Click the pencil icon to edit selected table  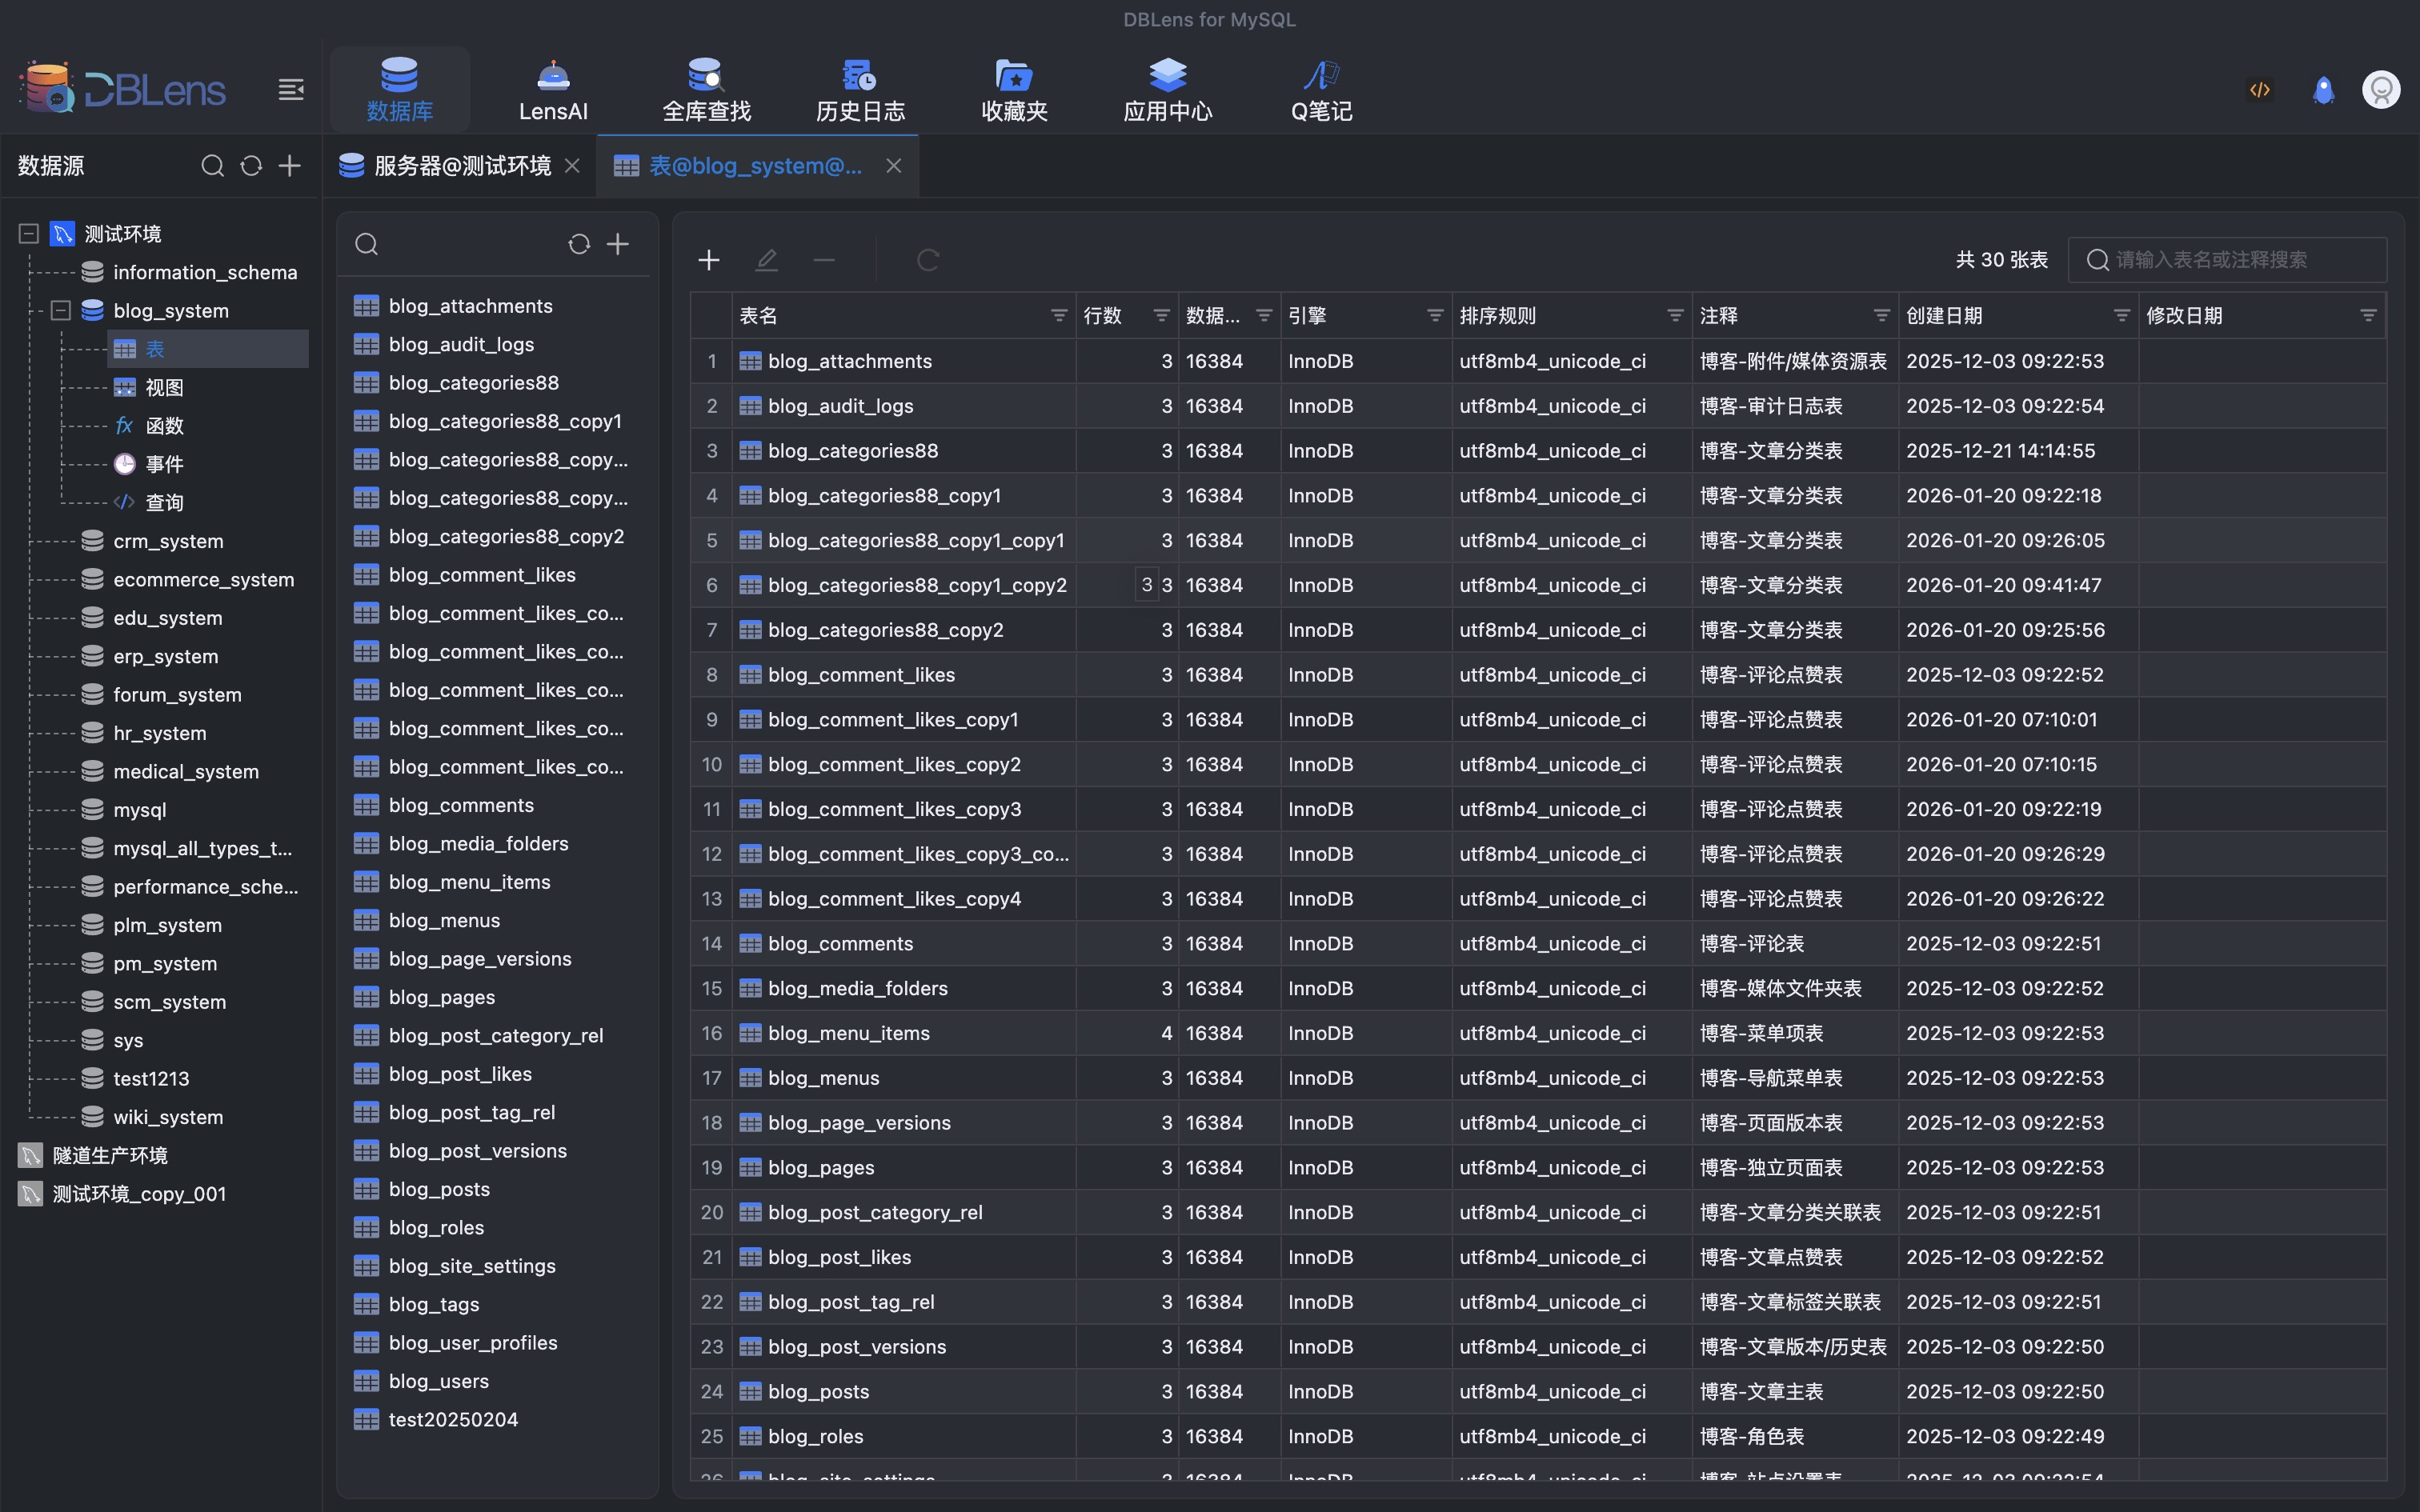(x=766, y=260)
